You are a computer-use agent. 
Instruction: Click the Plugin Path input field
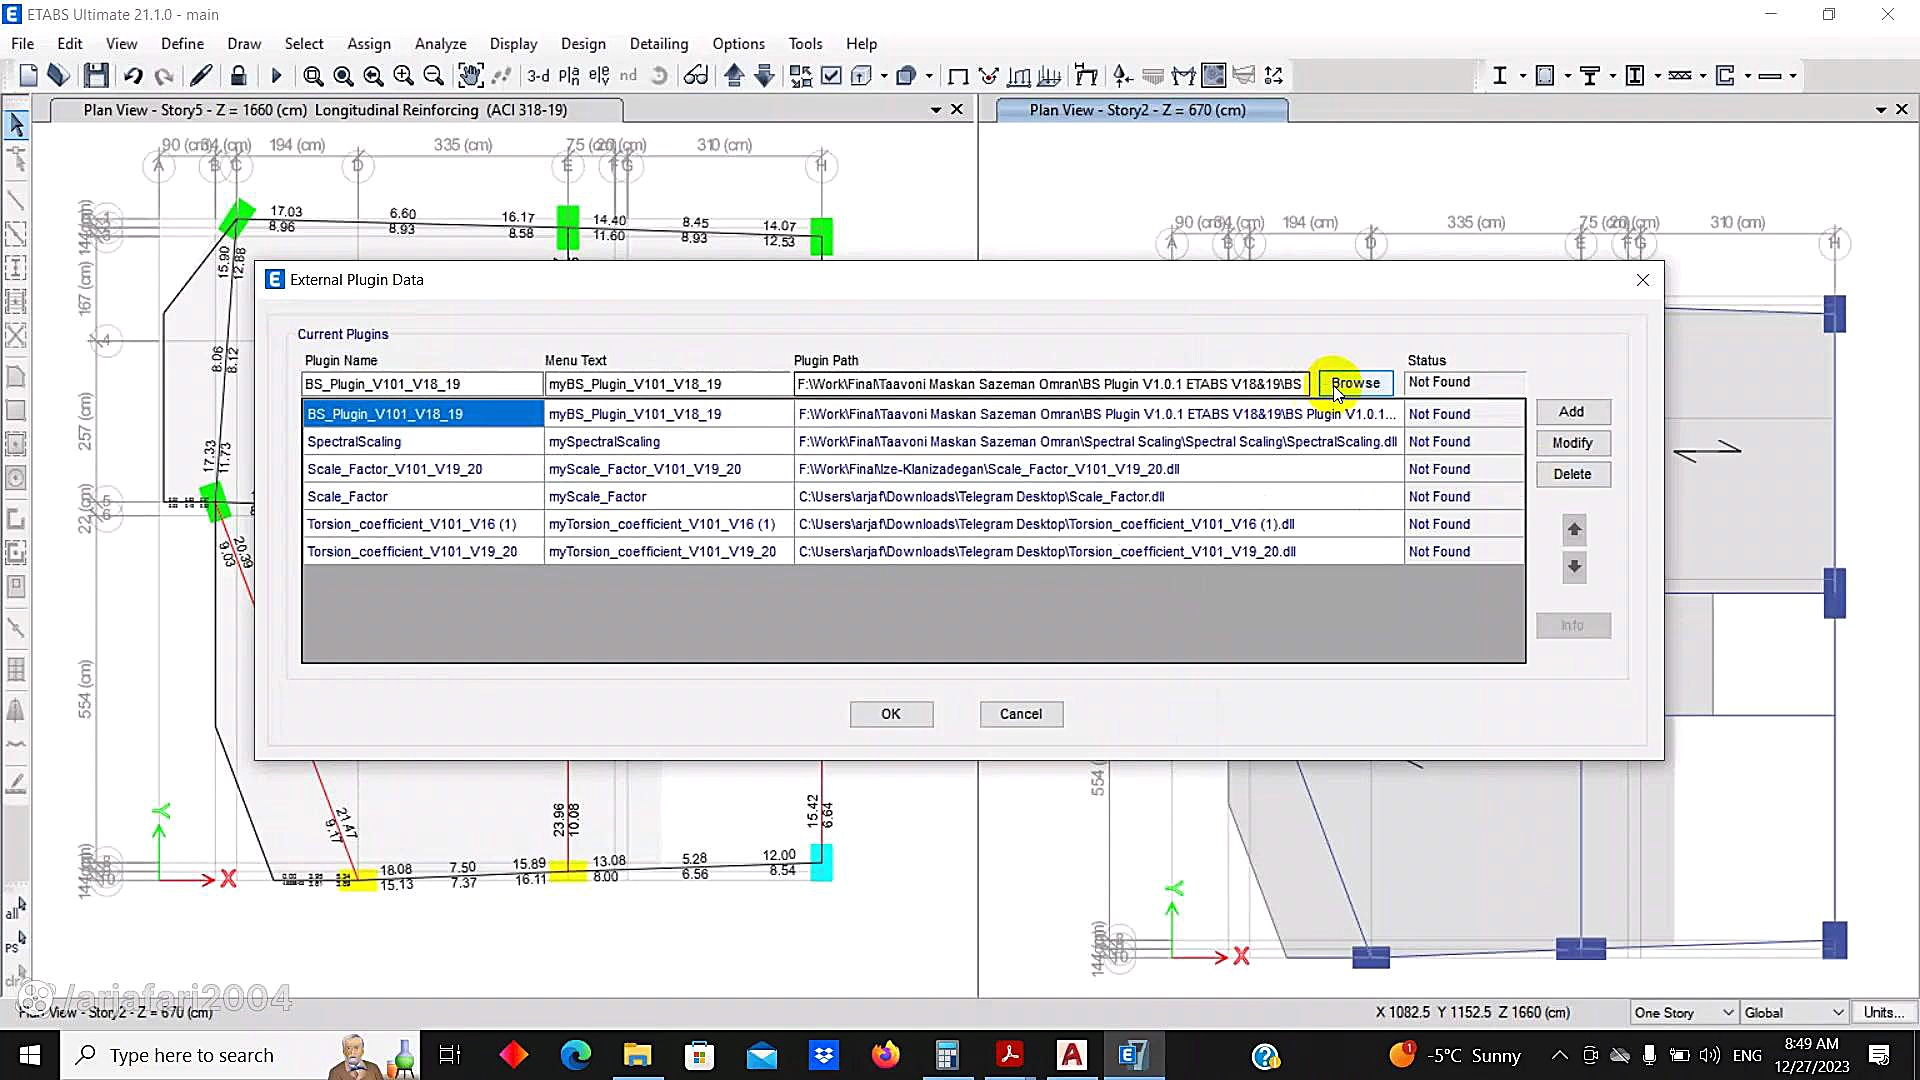click(x=1051, y=384)
